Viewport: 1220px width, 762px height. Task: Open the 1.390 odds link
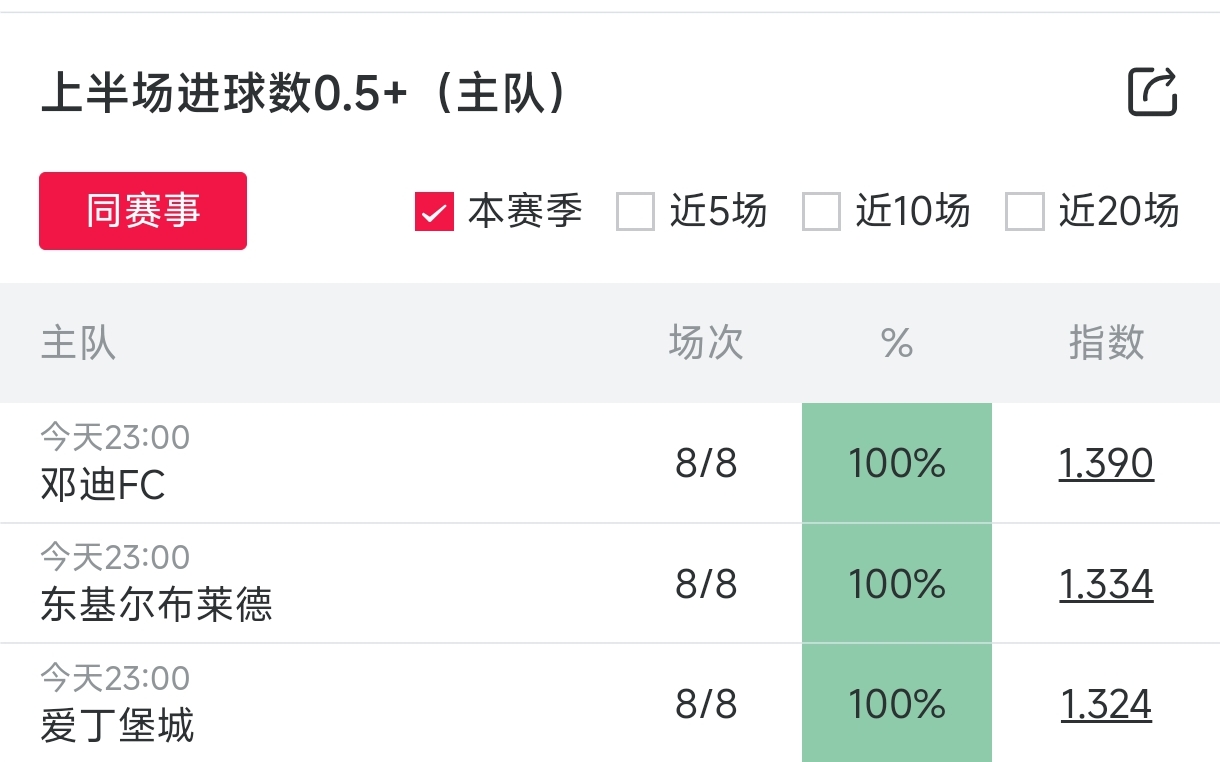1106,464
